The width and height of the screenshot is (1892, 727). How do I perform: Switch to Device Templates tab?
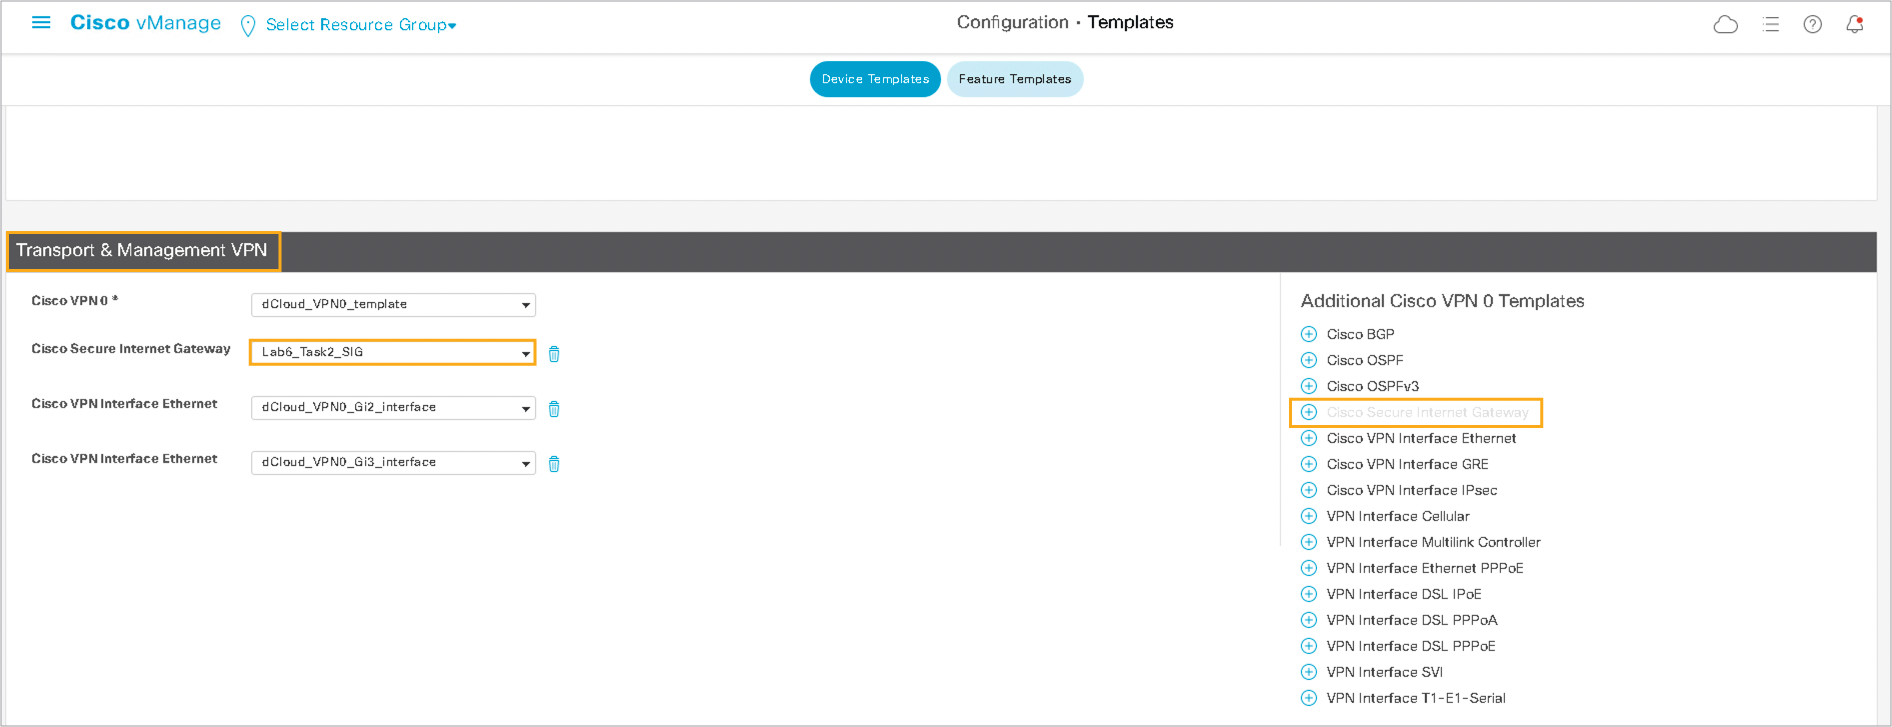click(875, 79)
